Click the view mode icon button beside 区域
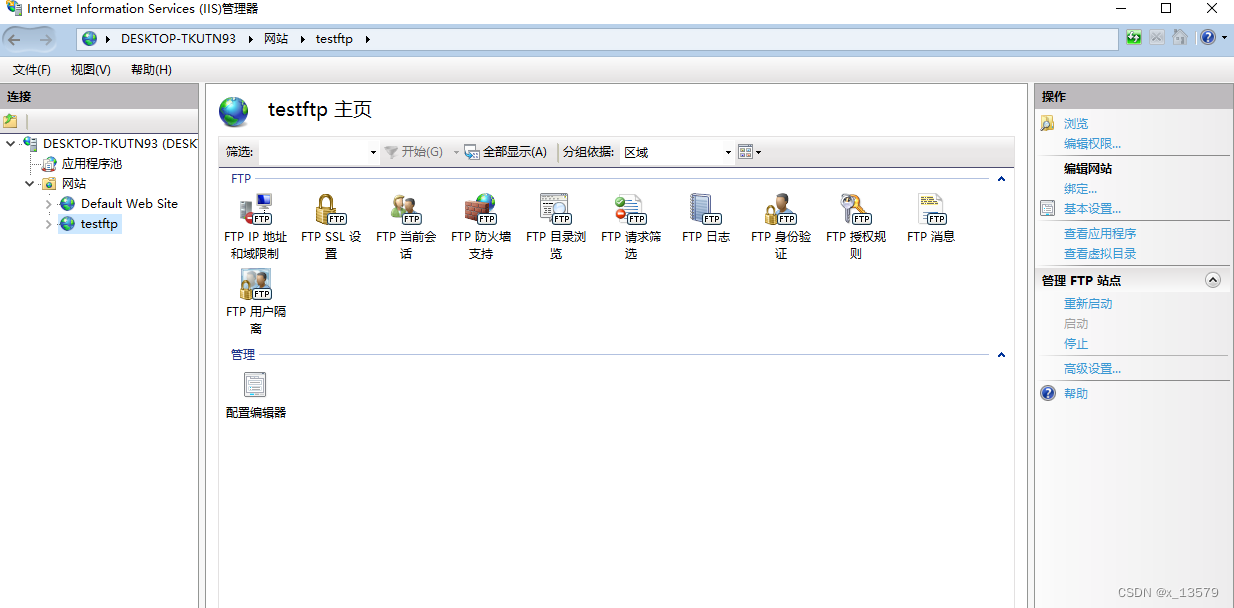This screenshot has height=608, width=1234. click(745, 152)
